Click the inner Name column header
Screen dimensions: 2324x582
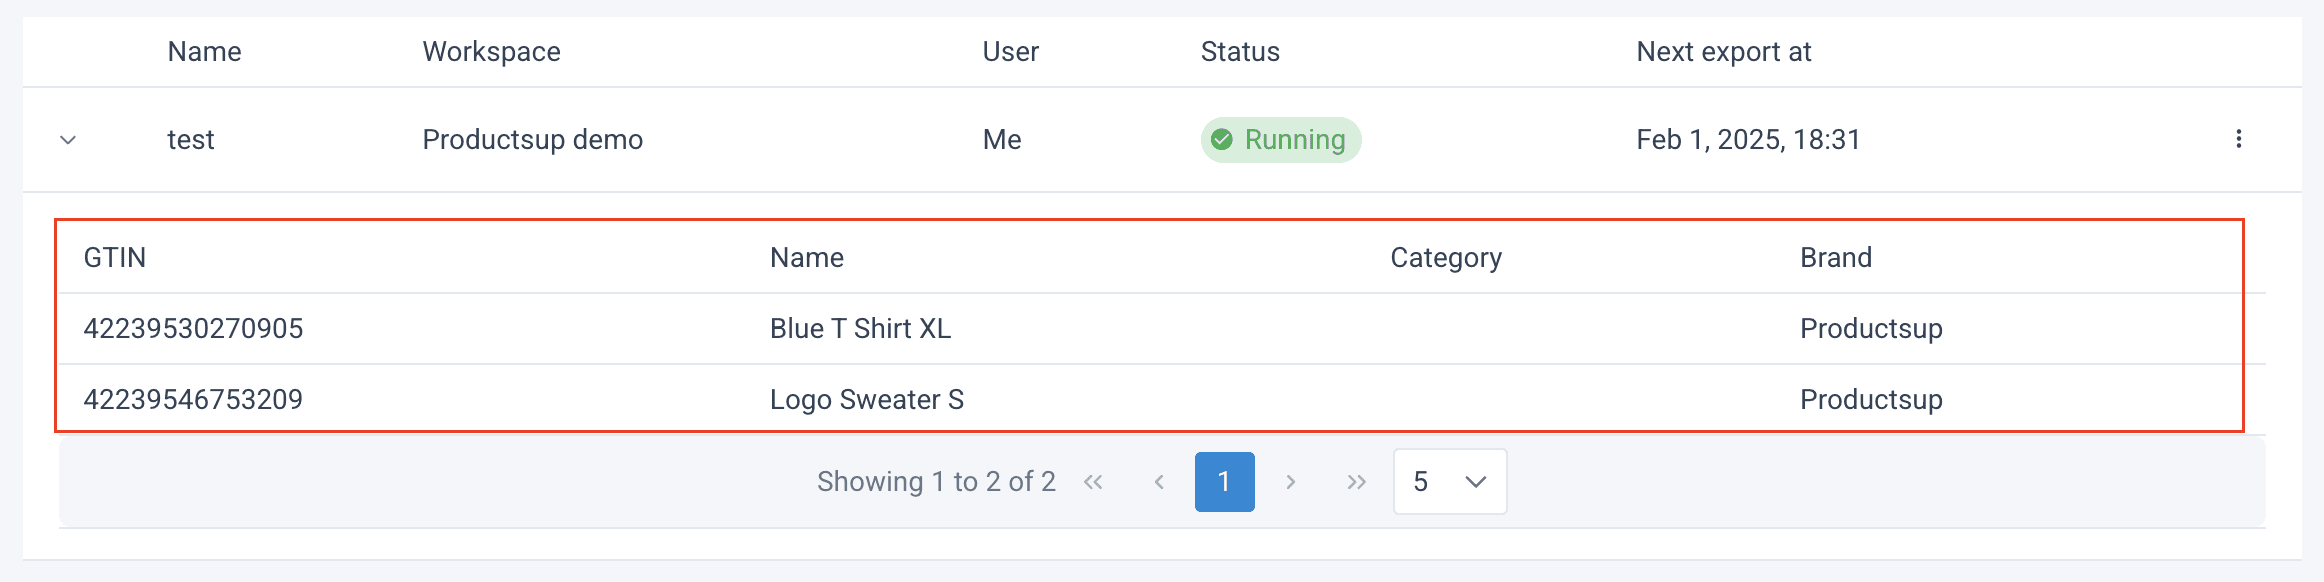pos(806,258)
